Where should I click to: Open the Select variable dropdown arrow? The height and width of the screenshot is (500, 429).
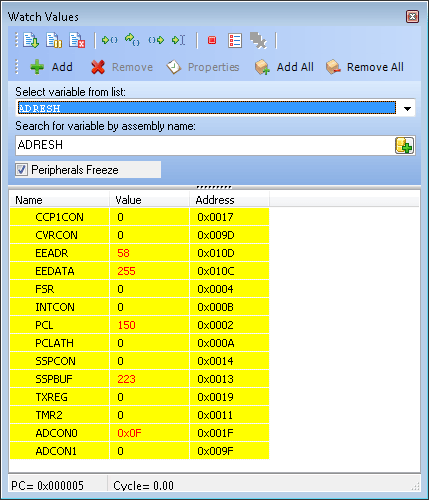[x=407, y=108]
